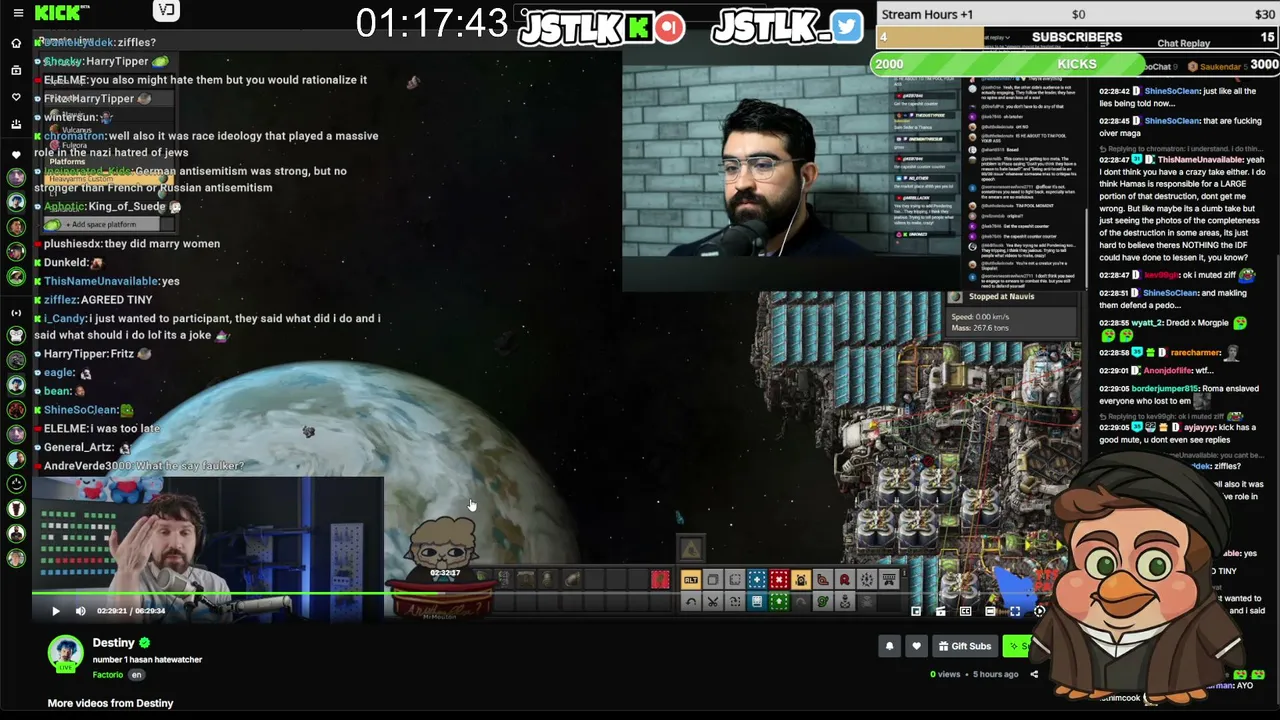Open the Chat Replay tab

click(1183, 43)
